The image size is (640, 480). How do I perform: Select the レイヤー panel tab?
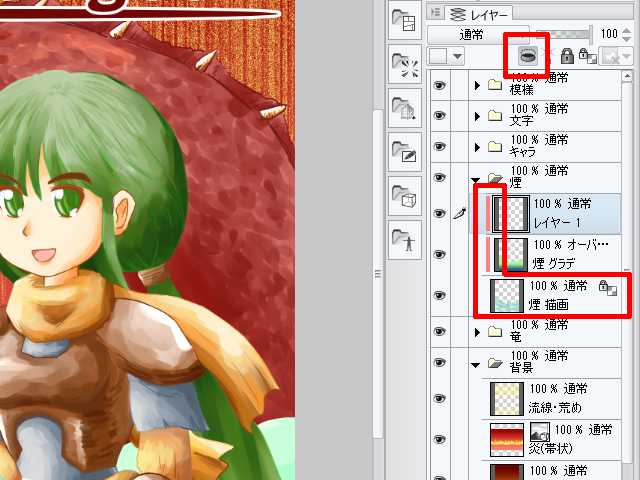click(479, 15)
